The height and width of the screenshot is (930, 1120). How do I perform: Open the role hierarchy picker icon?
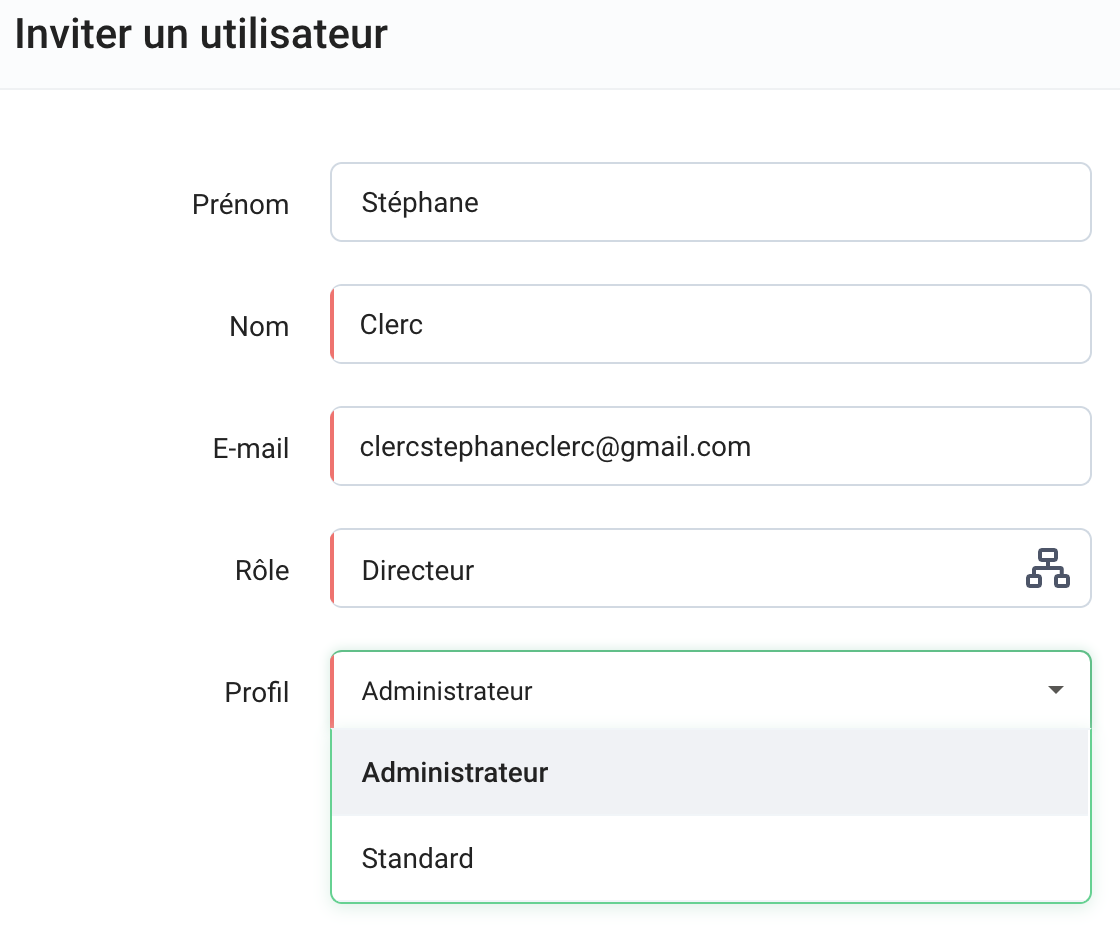point(1047,568)
